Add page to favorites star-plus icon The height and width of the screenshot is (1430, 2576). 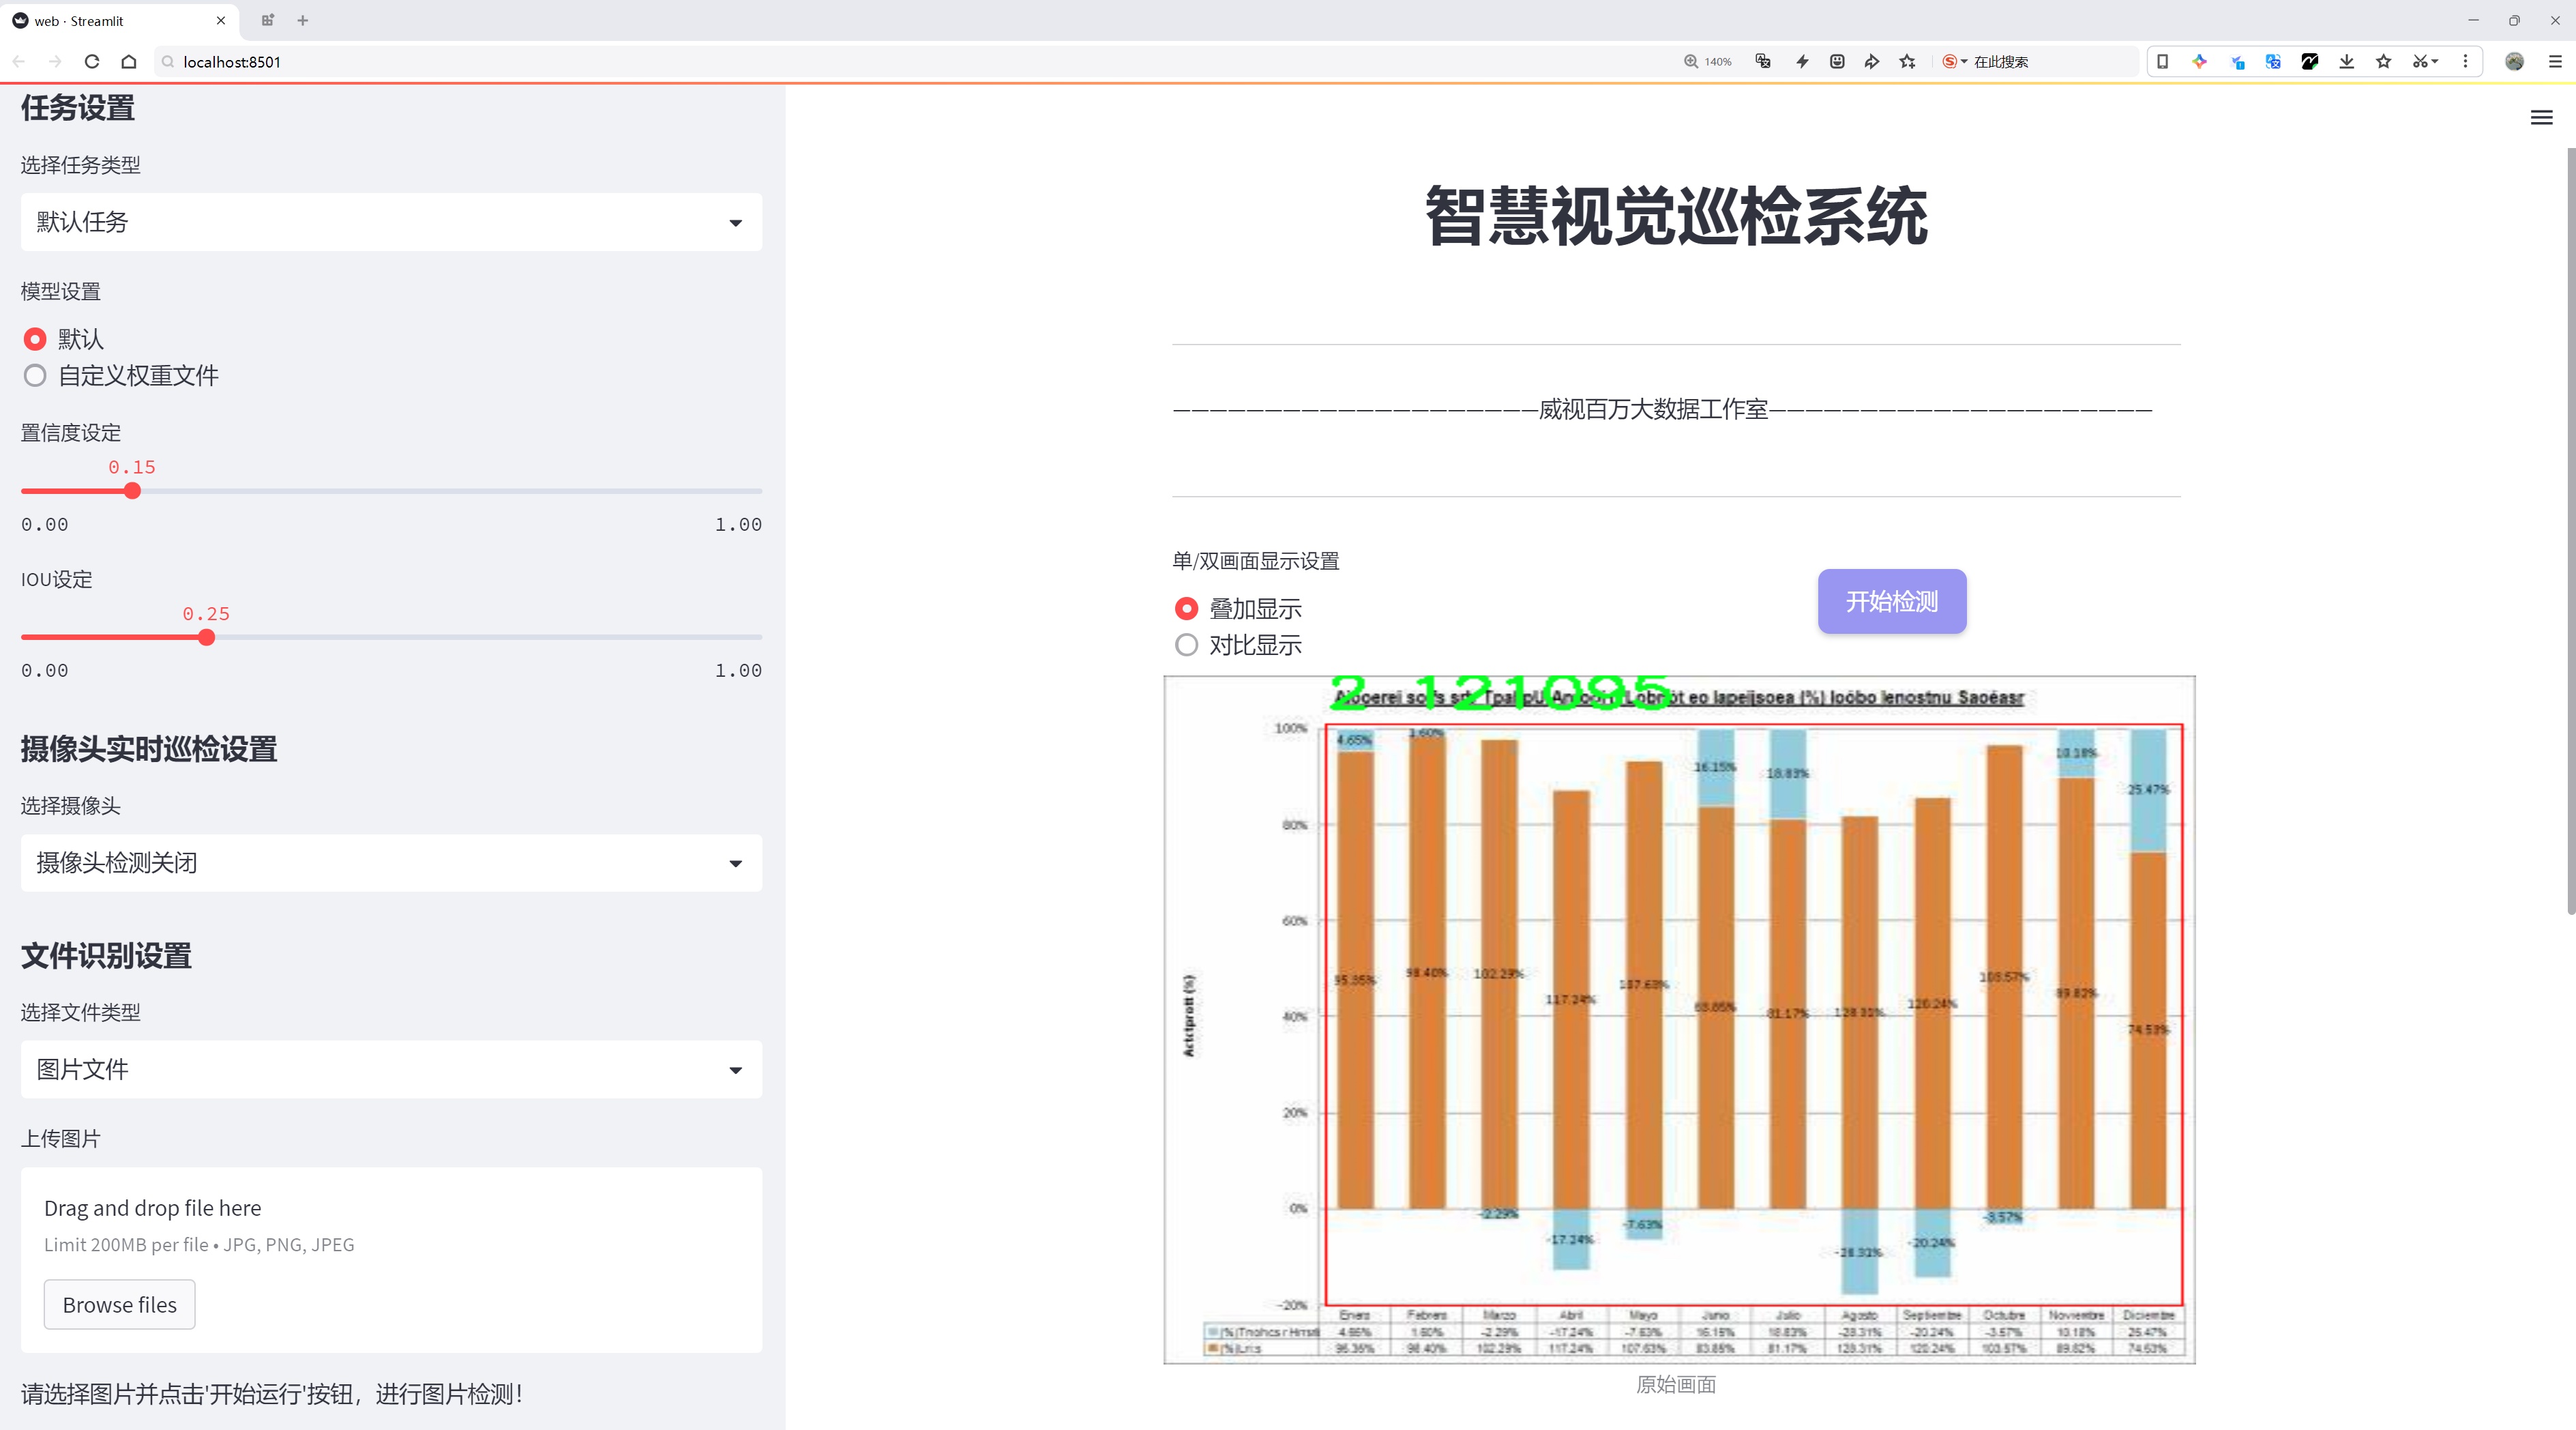[x=1907, y=62]
